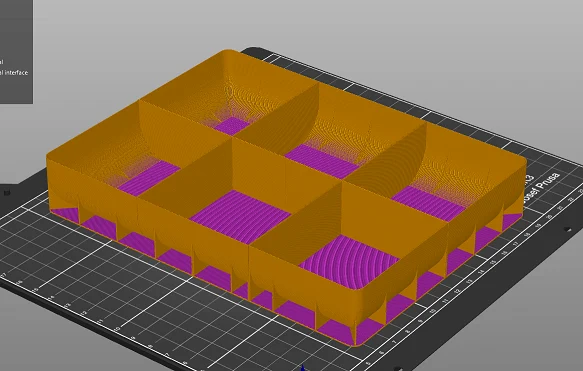Click the bed mounting hole on the left edge

click(x=7, y=193)
